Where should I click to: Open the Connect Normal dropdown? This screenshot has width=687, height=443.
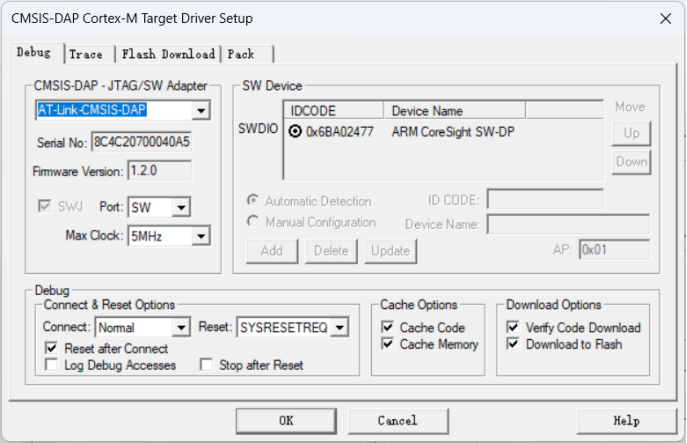pyautogui.click(x=181, y=327)
